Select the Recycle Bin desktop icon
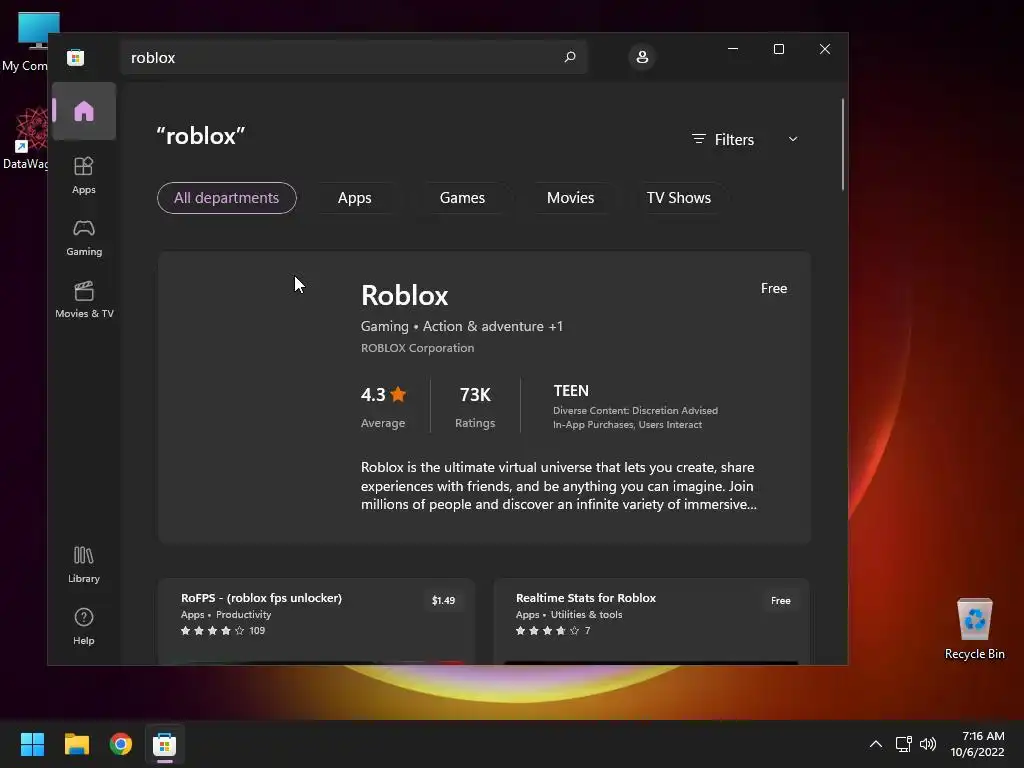Viewport: 1024px width, 768px height. pos(974,628)
